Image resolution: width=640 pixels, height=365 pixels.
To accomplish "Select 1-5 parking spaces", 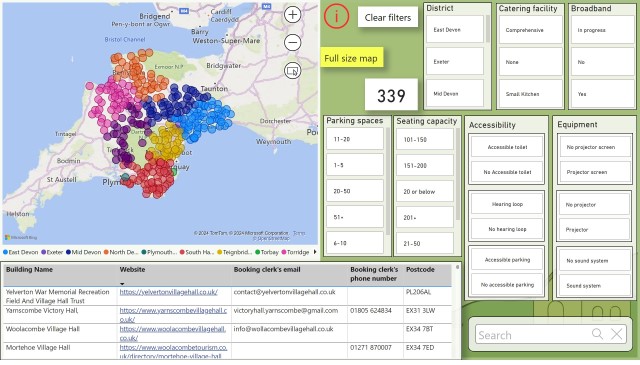I will (355, 165).
